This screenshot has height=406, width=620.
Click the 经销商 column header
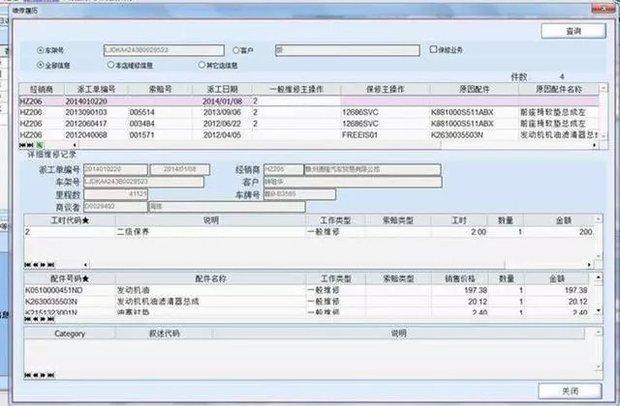tap(42, 89)
